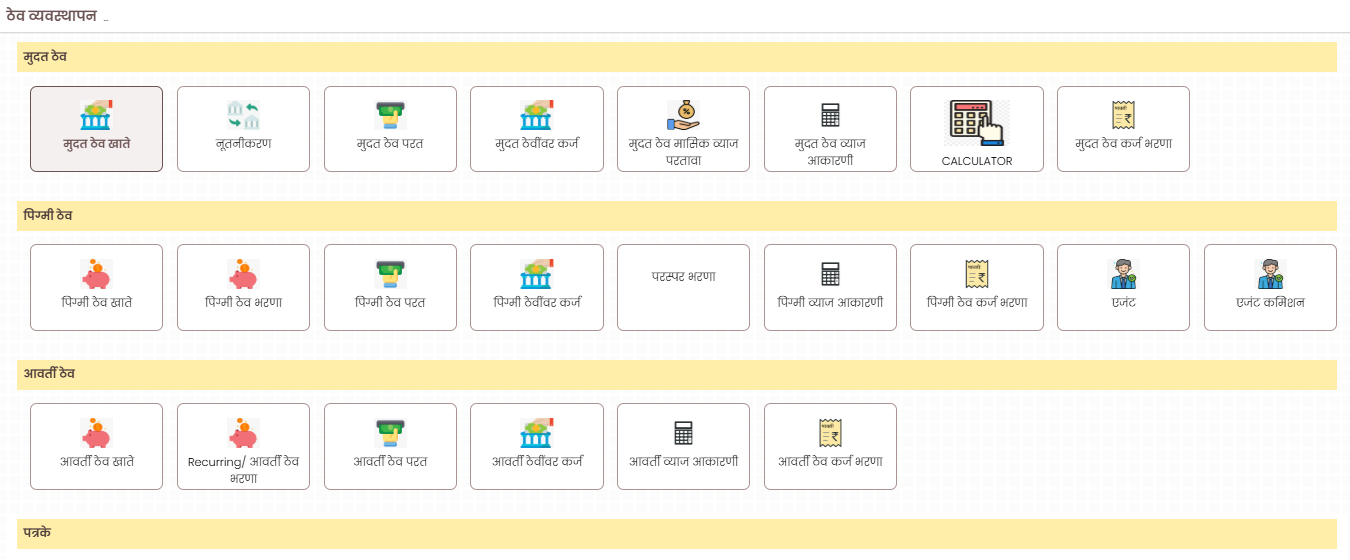Open Recurring/ आवर्ती ठेव भरणा tile
Viewport: 1350px width, 560px height.
click(x=243, y=446)
